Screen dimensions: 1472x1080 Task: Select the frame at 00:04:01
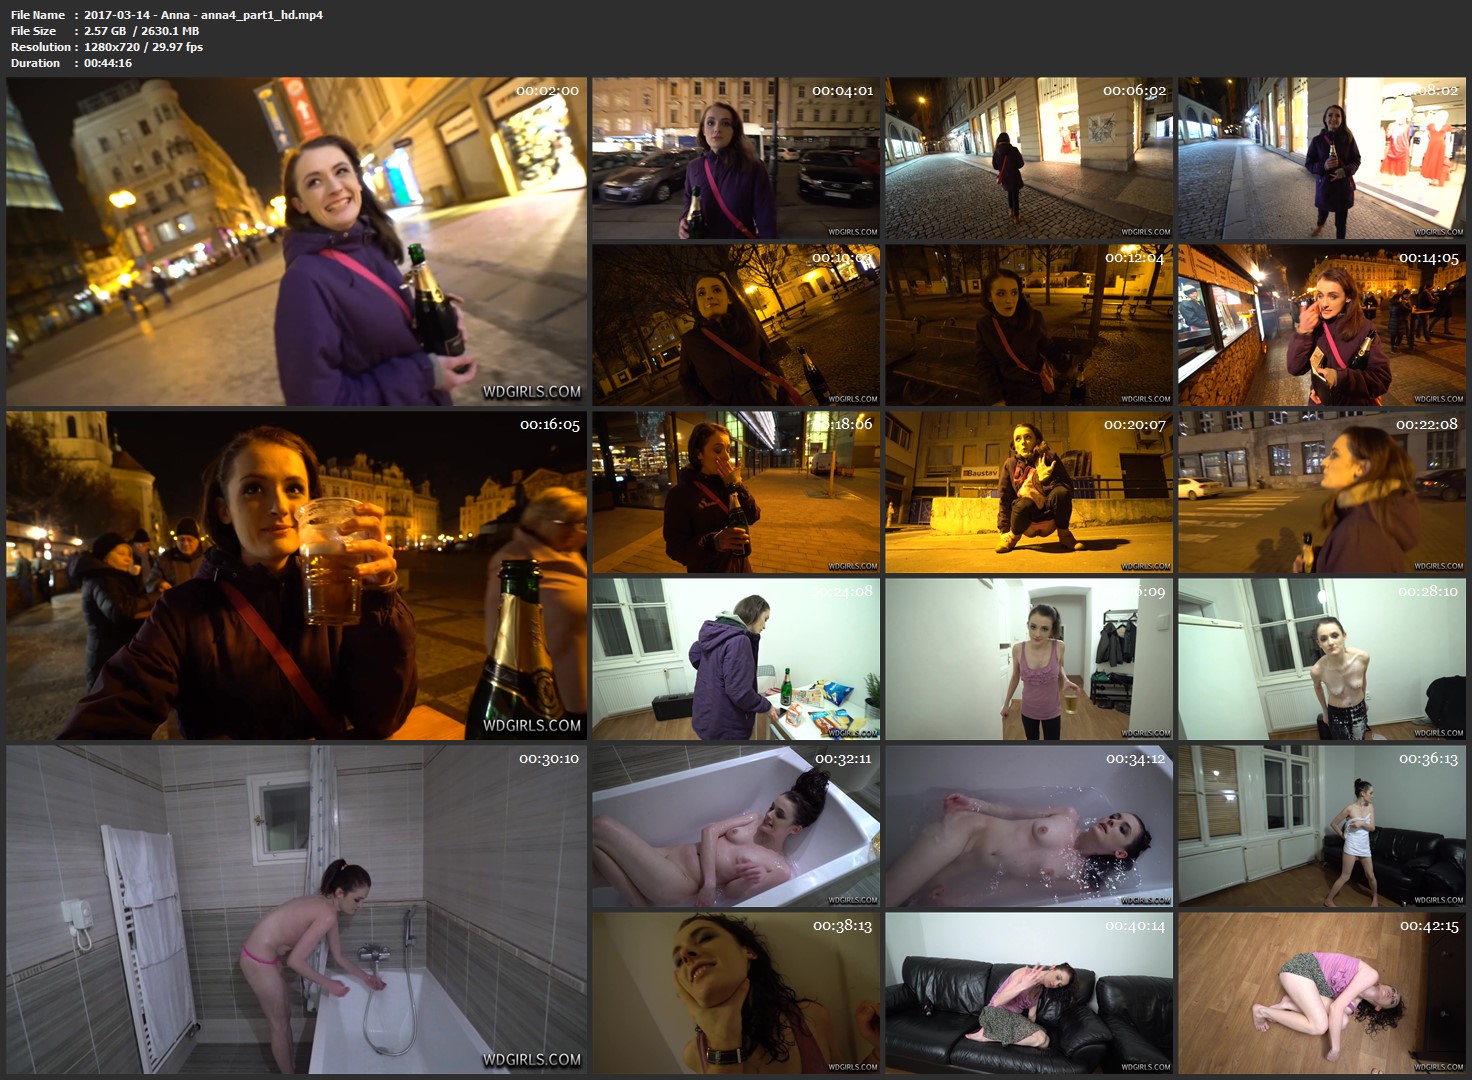click(735, 158)
